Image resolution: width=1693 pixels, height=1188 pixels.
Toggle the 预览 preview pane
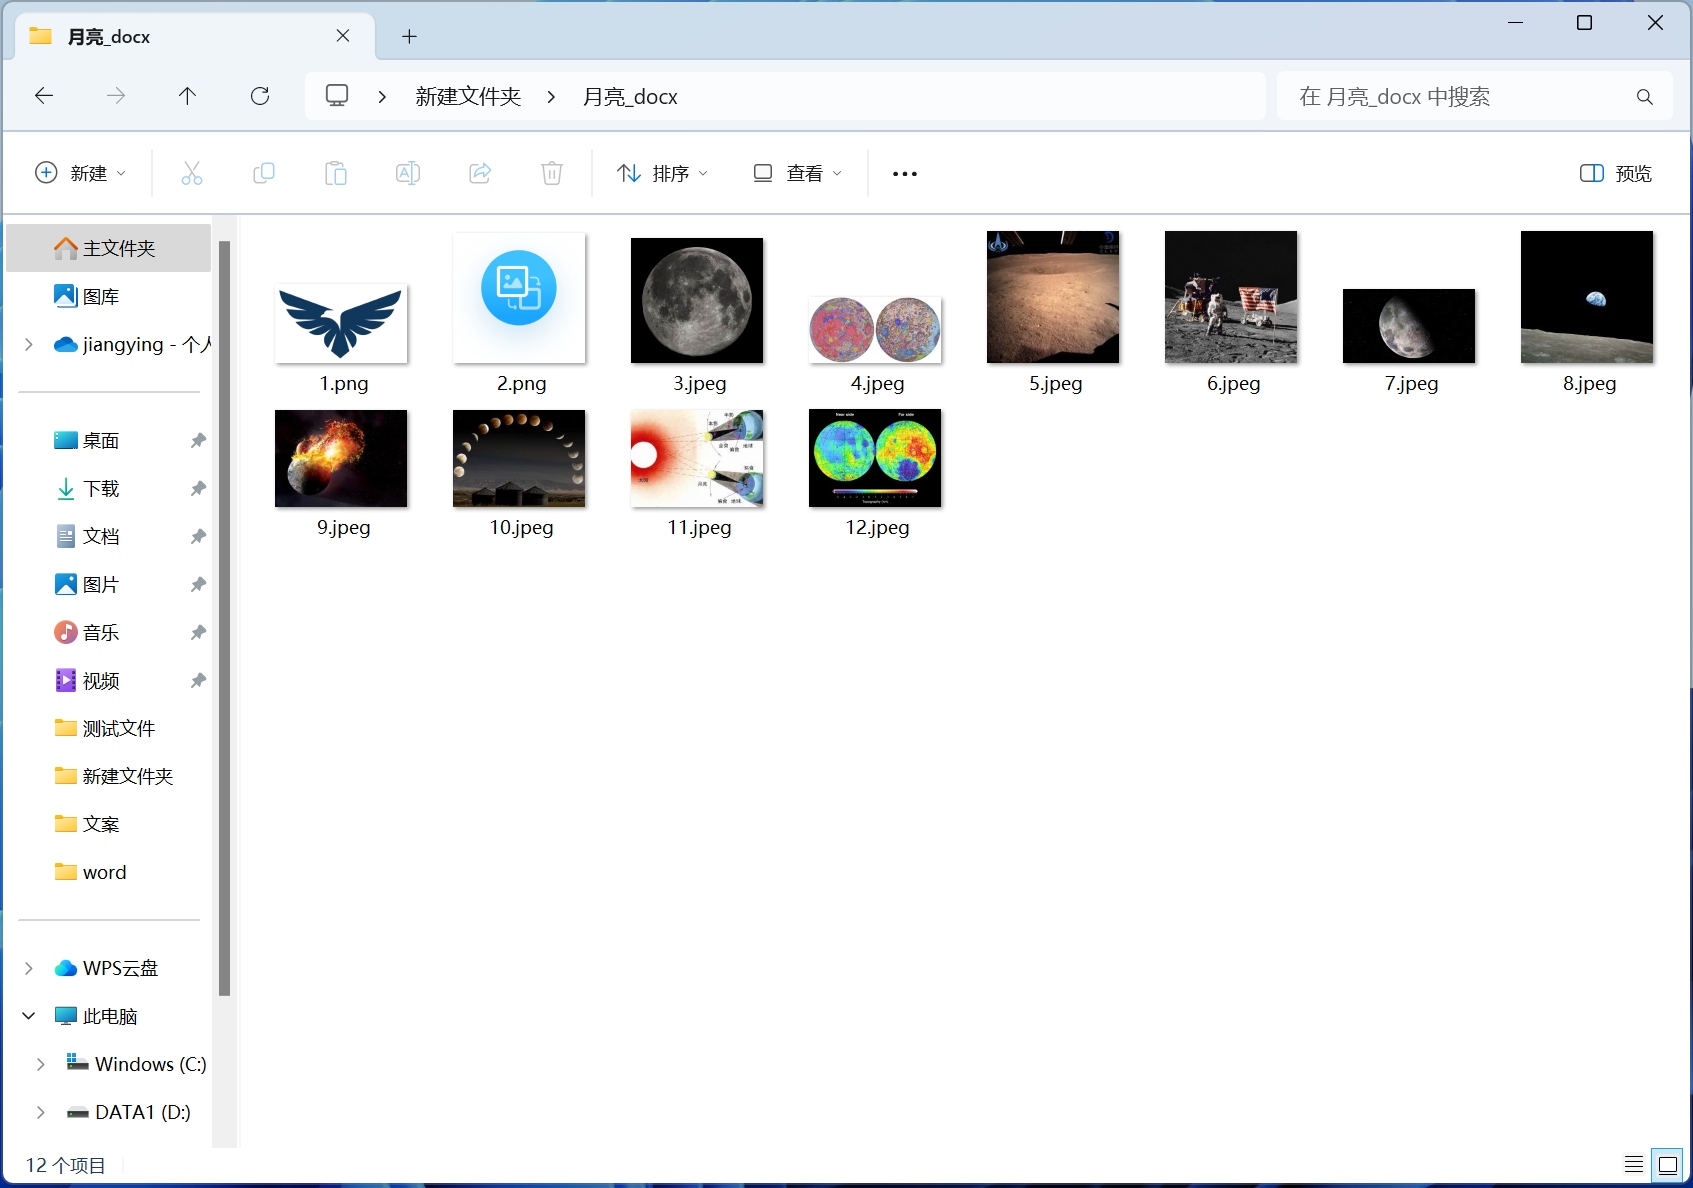(1614, 172)
